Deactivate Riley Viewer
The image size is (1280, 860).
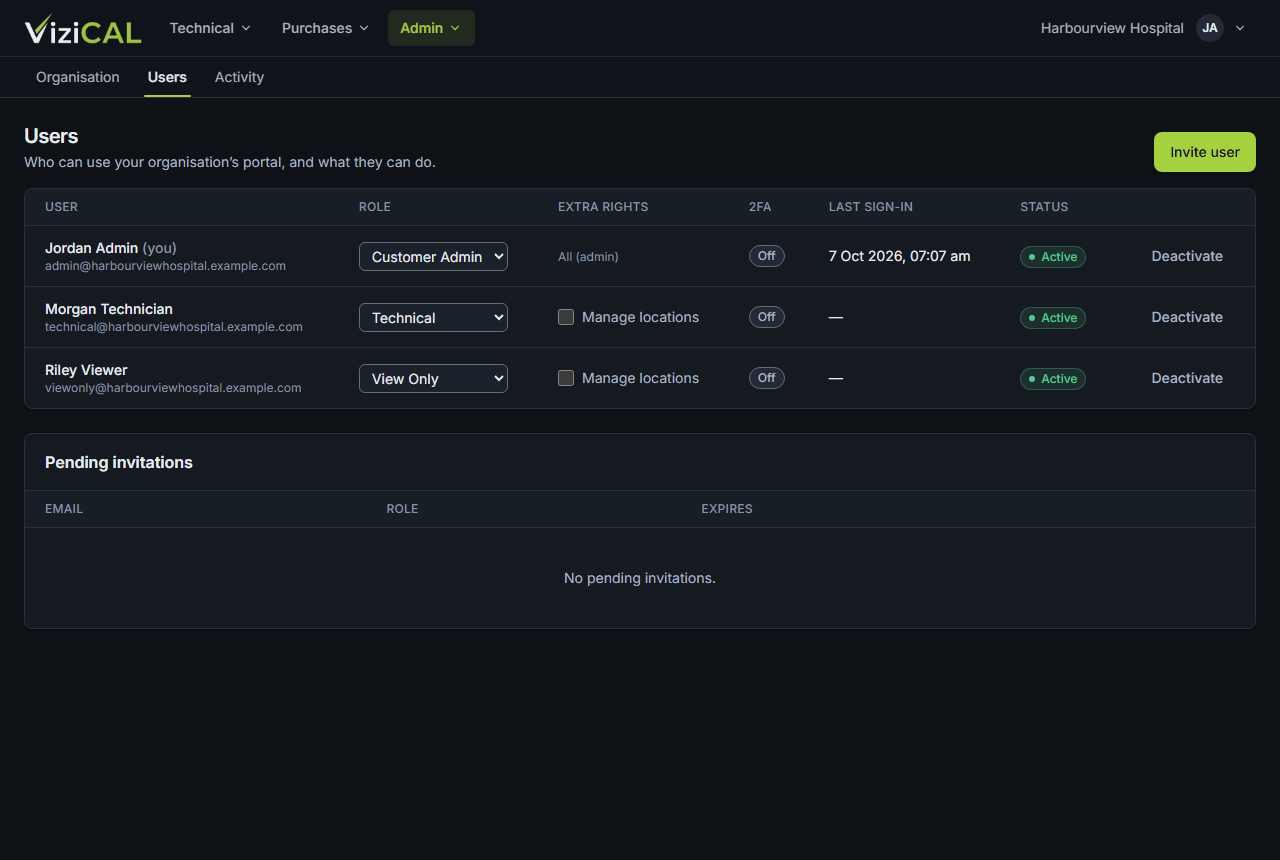tap(1187, 378)
